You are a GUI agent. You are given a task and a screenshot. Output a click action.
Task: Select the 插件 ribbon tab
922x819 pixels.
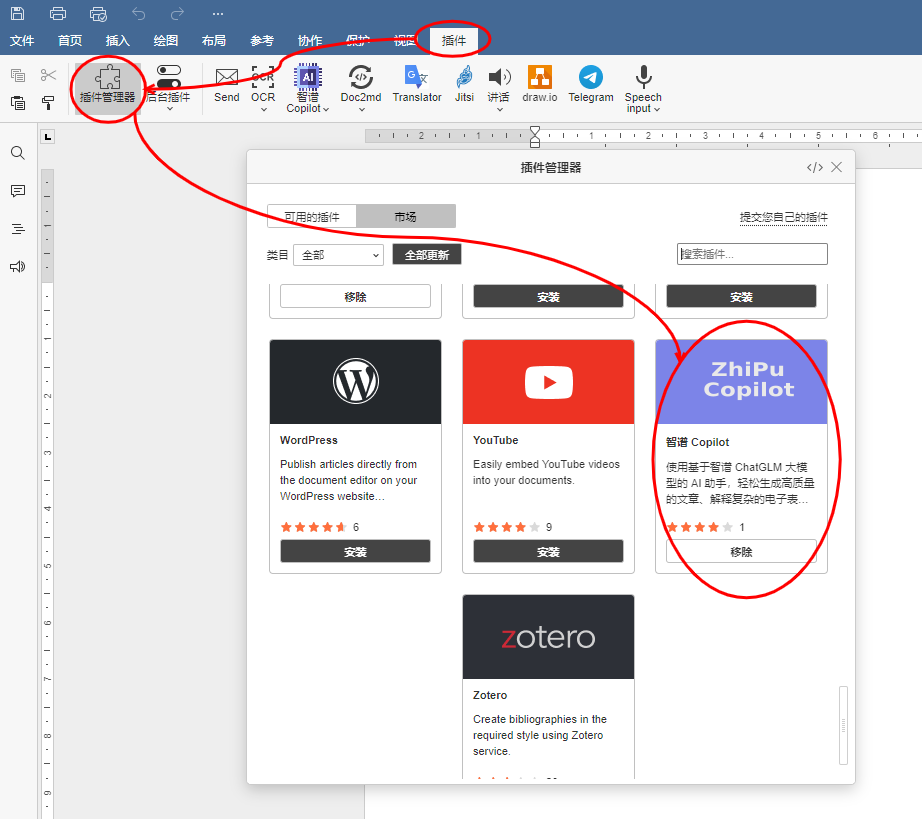pyautogui.click(x=454, y=41)
